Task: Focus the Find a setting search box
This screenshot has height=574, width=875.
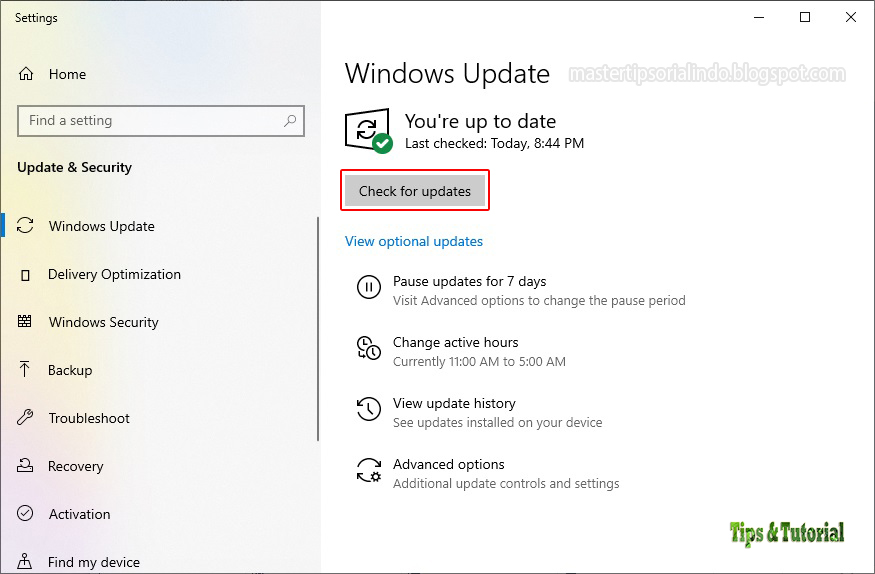Action: click(161, 120)
